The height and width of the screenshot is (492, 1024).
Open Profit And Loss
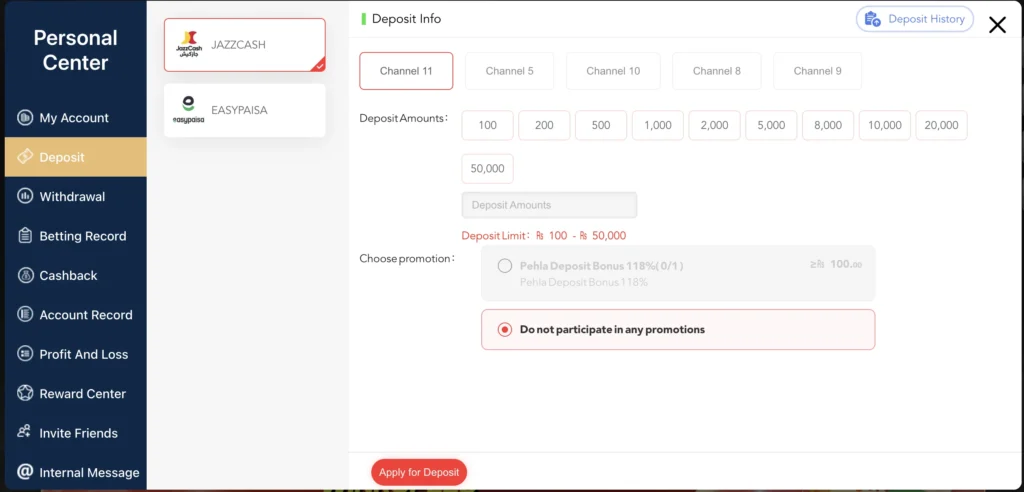[75, 354]
